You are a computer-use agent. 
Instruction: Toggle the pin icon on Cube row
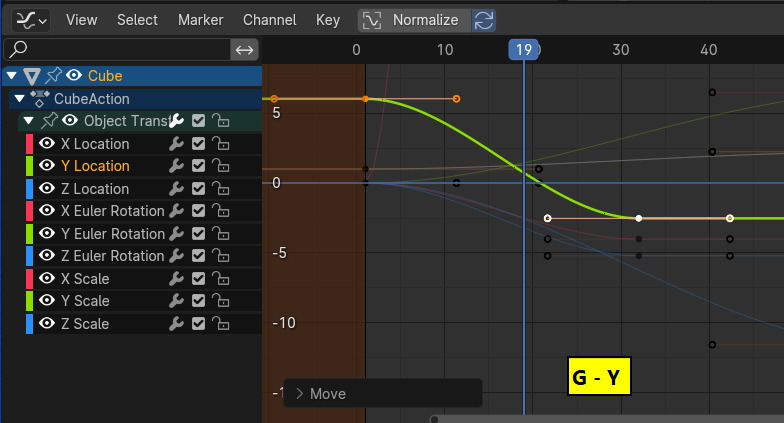tap(54, 76)
